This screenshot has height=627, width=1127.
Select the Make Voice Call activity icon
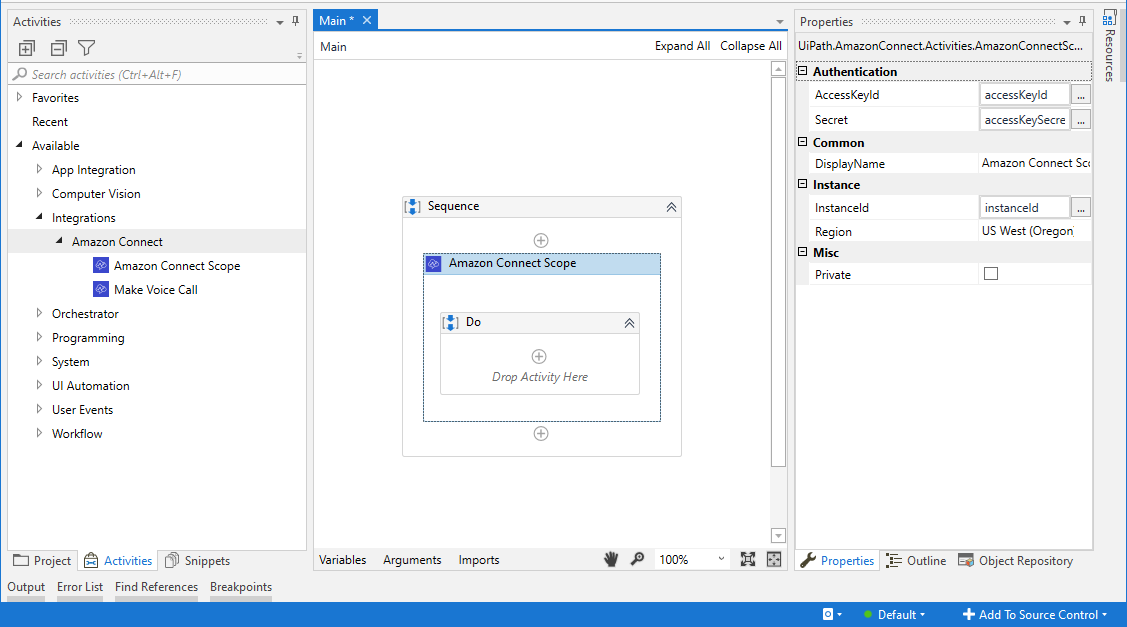(x=101, y=289)
